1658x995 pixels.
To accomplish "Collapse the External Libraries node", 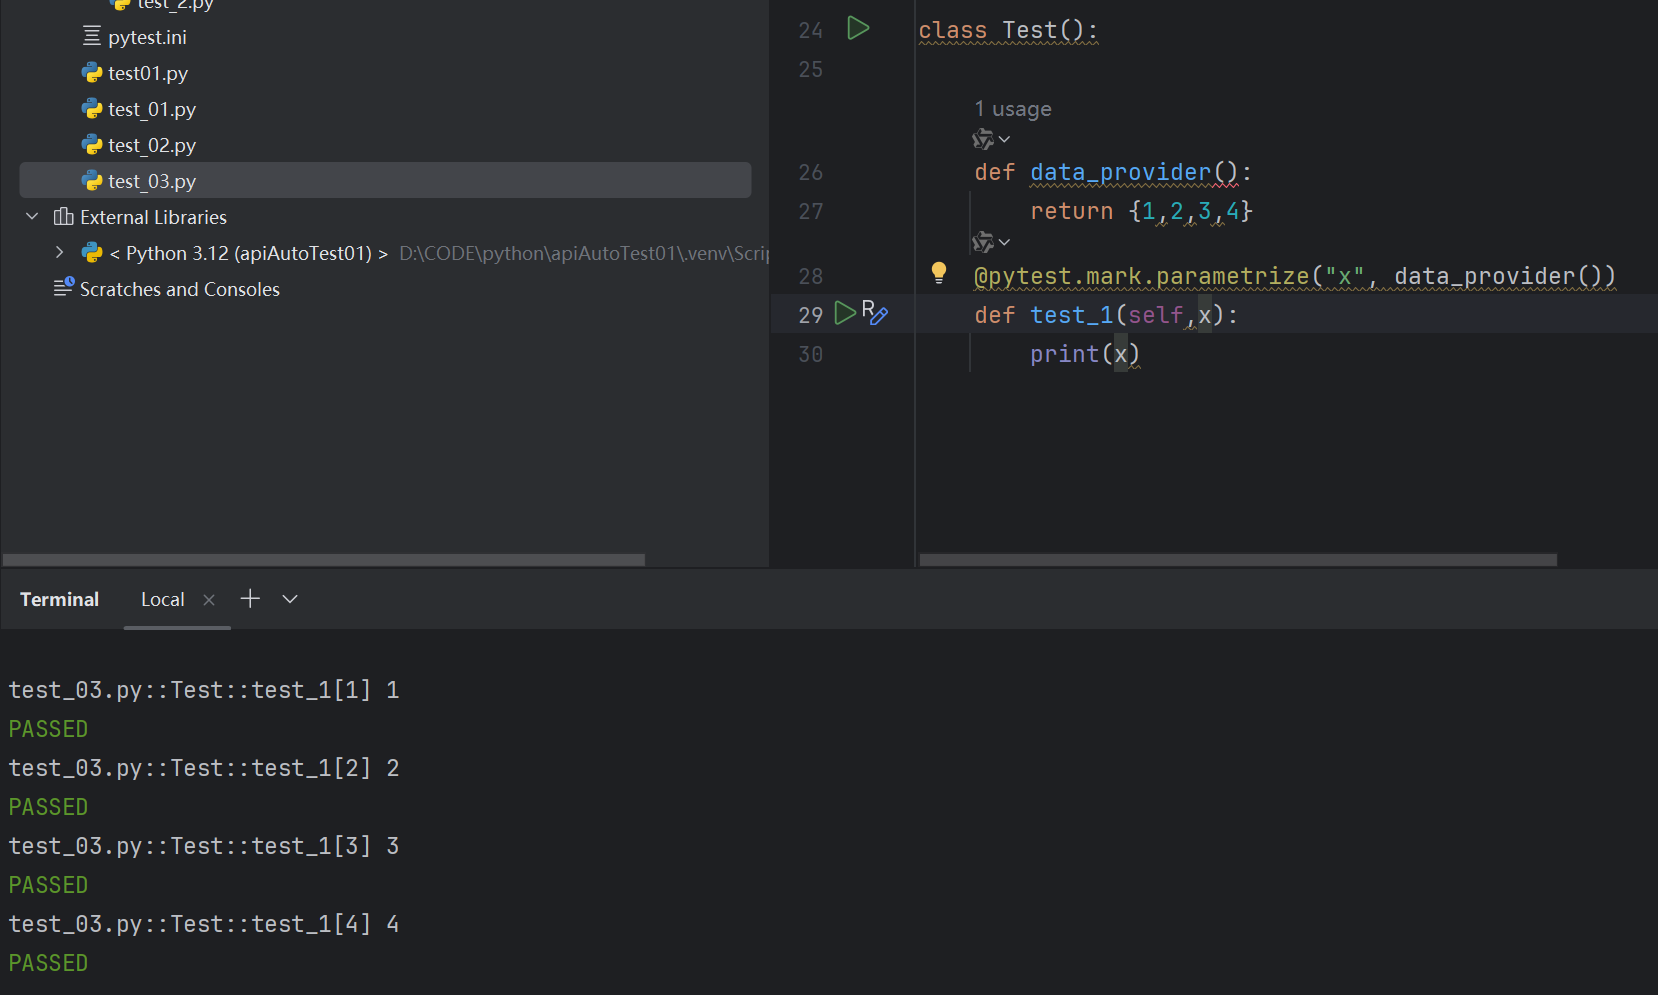I will tap(32, 217).
